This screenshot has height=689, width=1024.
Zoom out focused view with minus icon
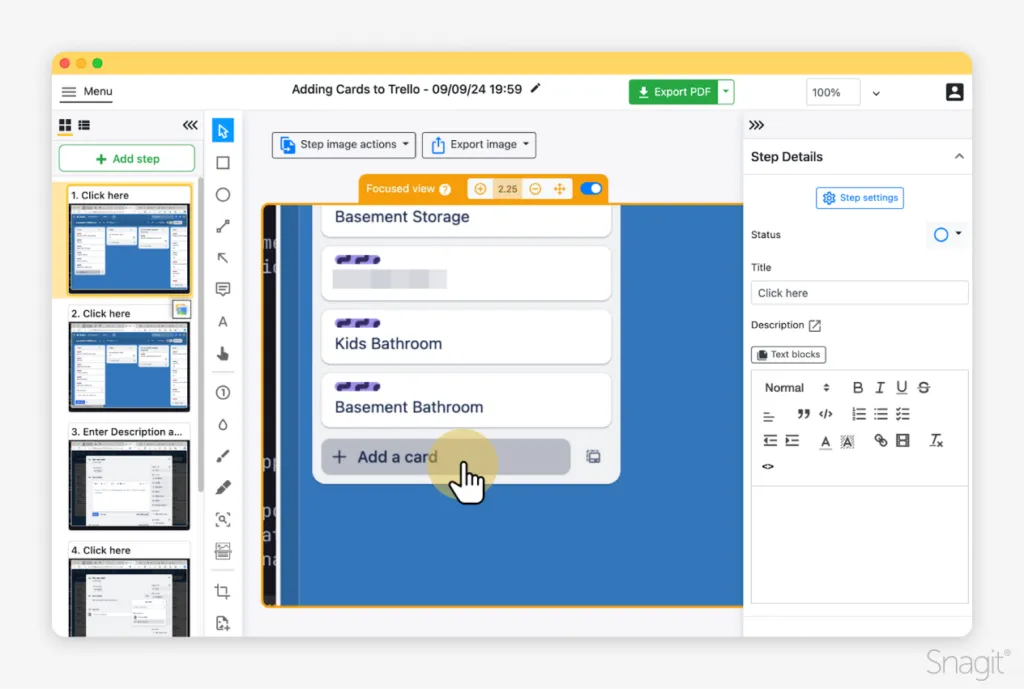click(x=535, y=189)
